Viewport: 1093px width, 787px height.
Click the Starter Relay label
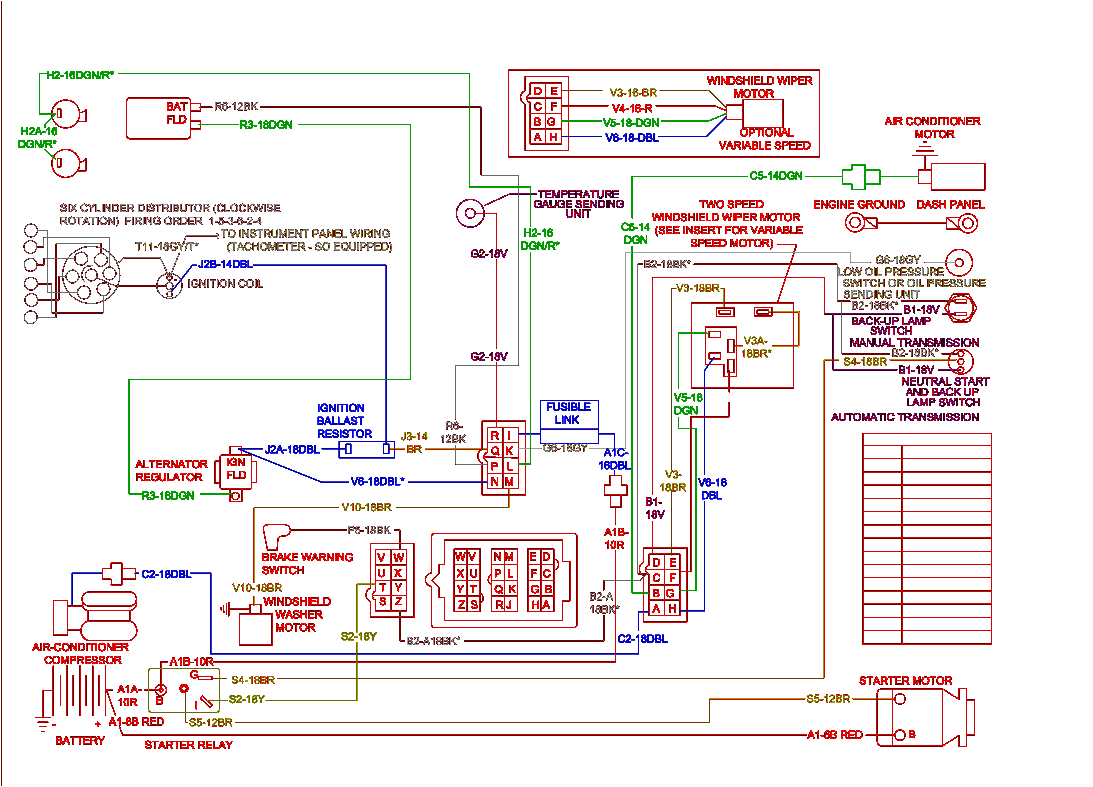coord(188,745)
